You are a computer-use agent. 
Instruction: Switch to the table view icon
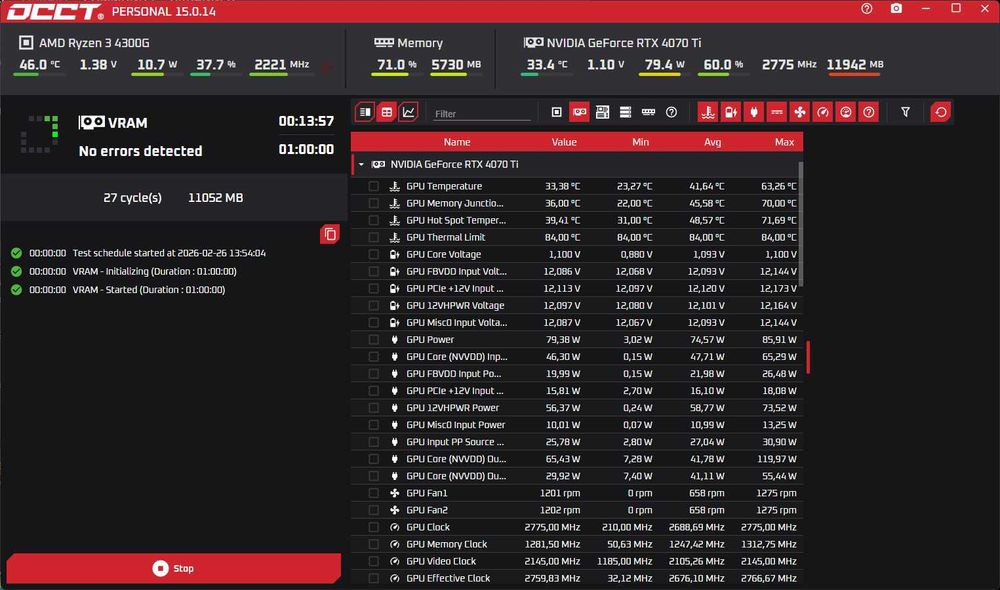pos(386,112)
